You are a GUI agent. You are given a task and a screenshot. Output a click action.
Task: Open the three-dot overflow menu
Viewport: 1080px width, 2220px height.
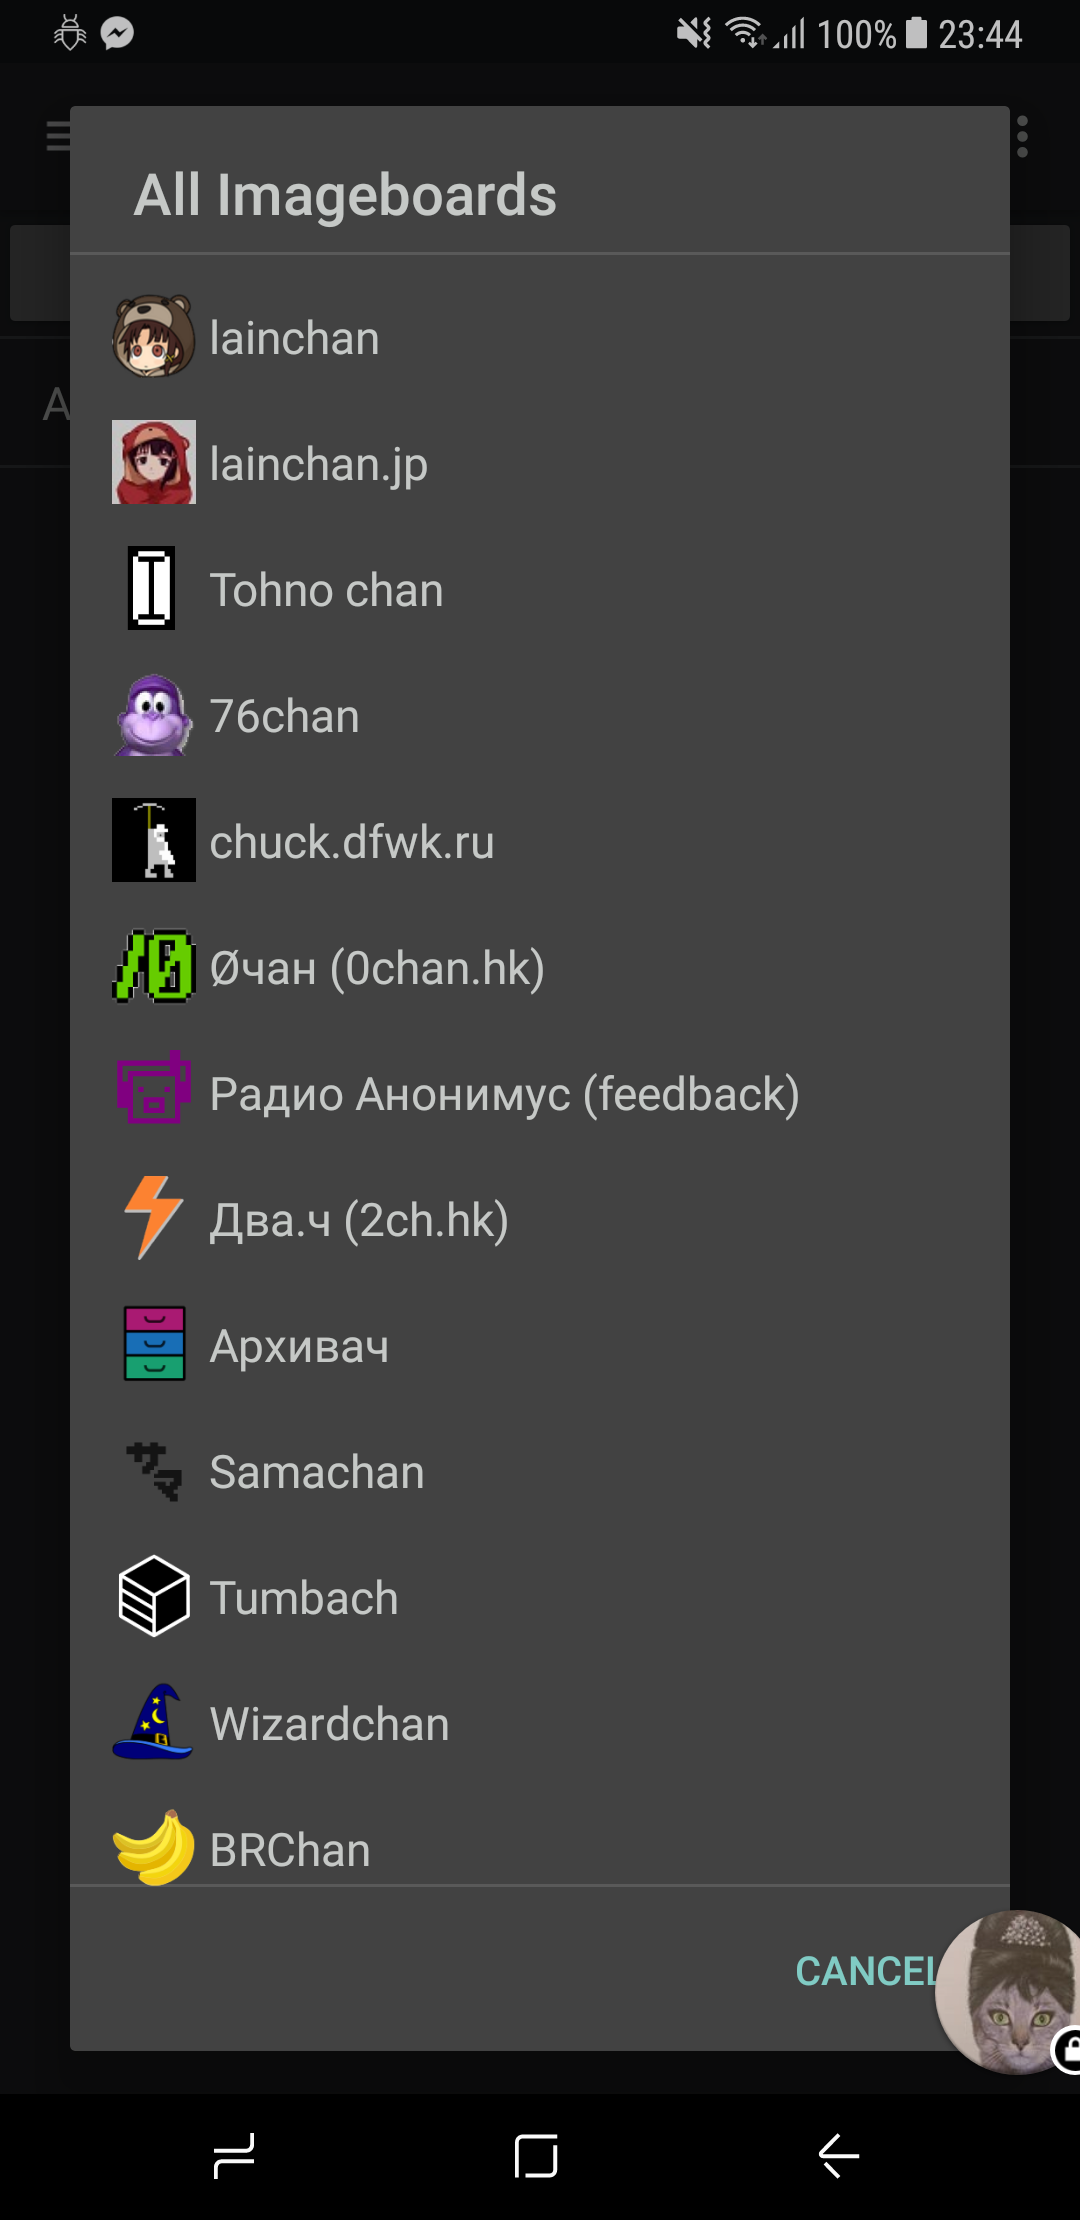1022,137
